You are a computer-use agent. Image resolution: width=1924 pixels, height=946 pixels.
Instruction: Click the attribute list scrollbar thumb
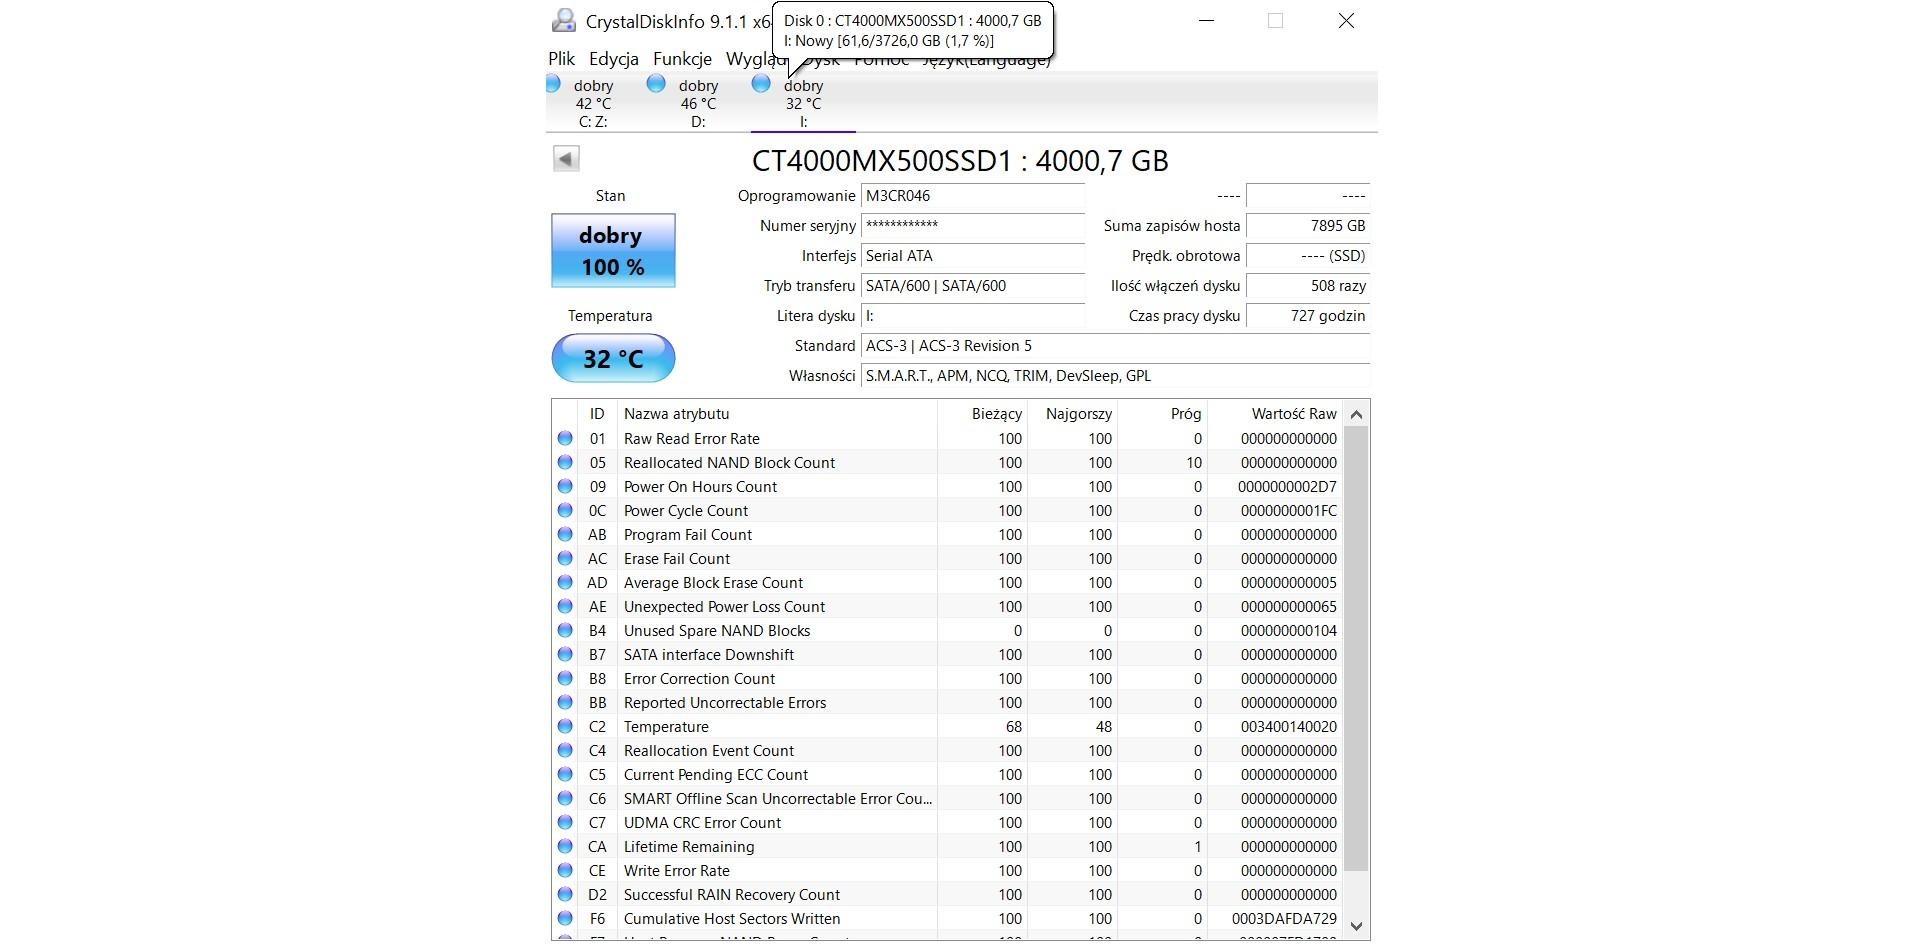pyautogui.click(x=1356, y=650)
